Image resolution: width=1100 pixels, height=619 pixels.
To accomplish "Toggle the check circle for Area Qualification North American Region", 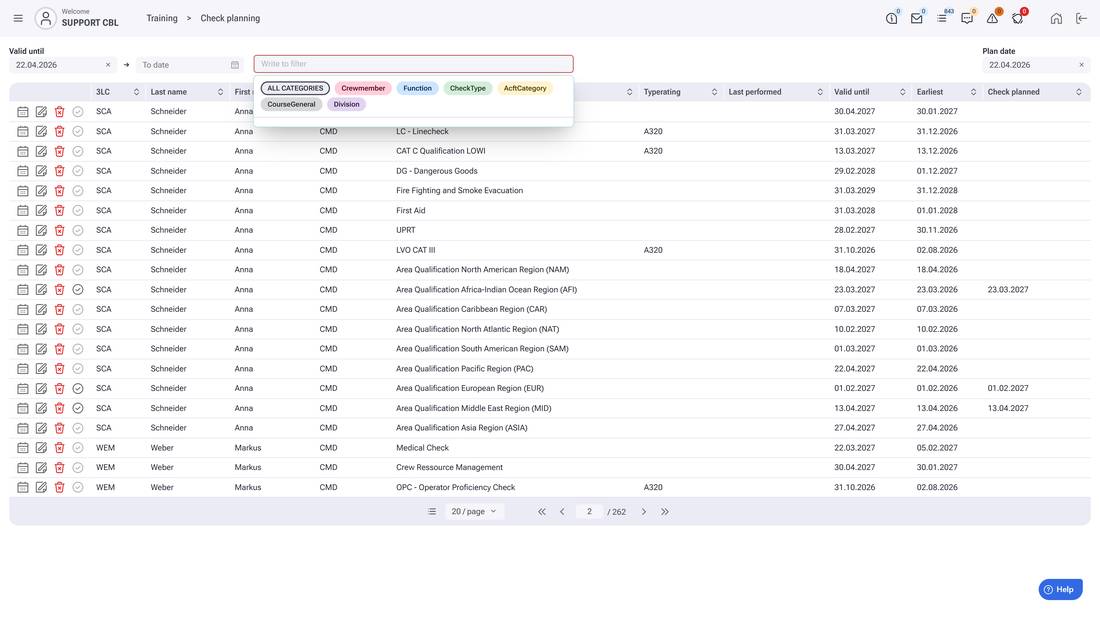I will tap(78, 269).
